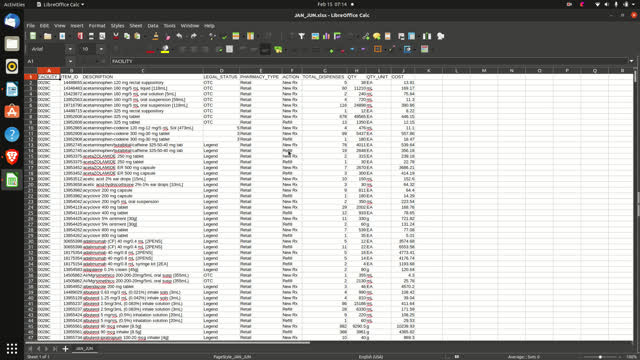The image size is (640, 360).
Task: Click the Open file folder icon
Action: [x=47, y=36]
